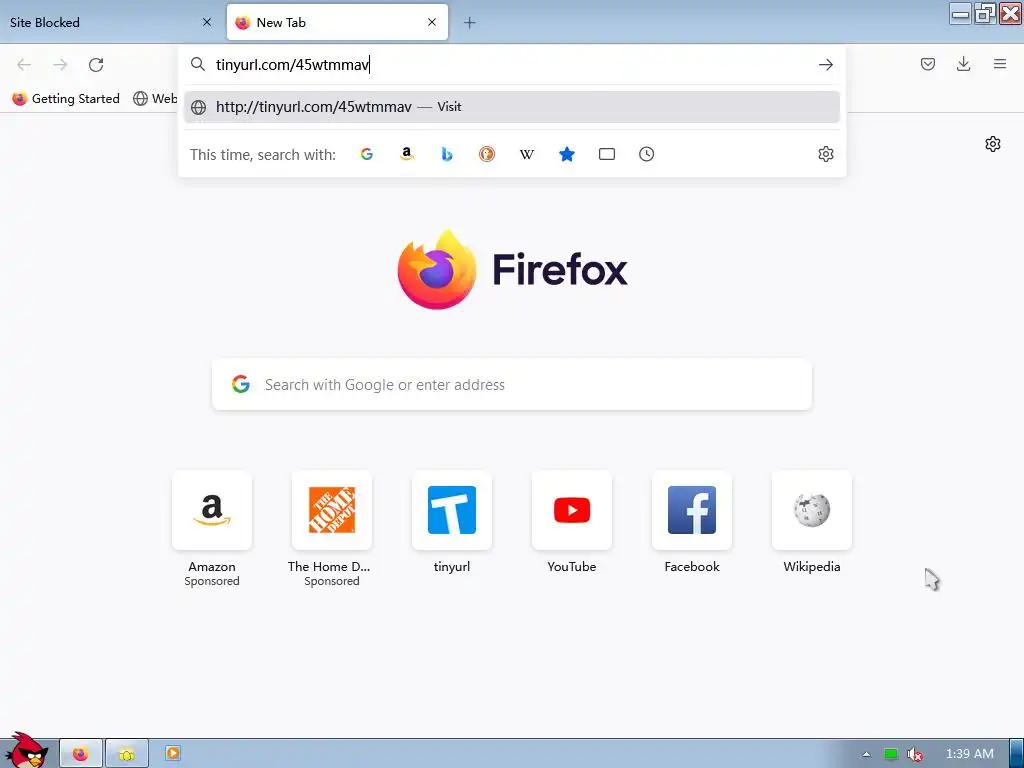Open the Save to Pocket icon

click(927, 64)
